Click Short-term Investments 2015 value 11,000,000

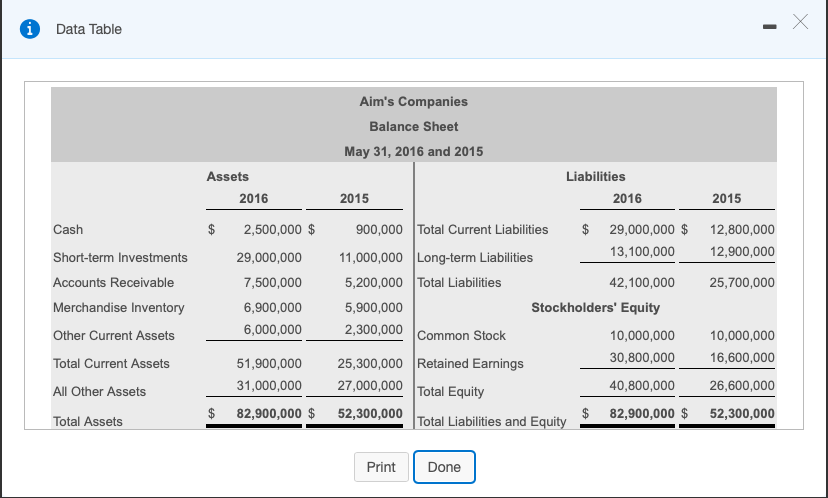pyautogui.click(x=371, y=258)
